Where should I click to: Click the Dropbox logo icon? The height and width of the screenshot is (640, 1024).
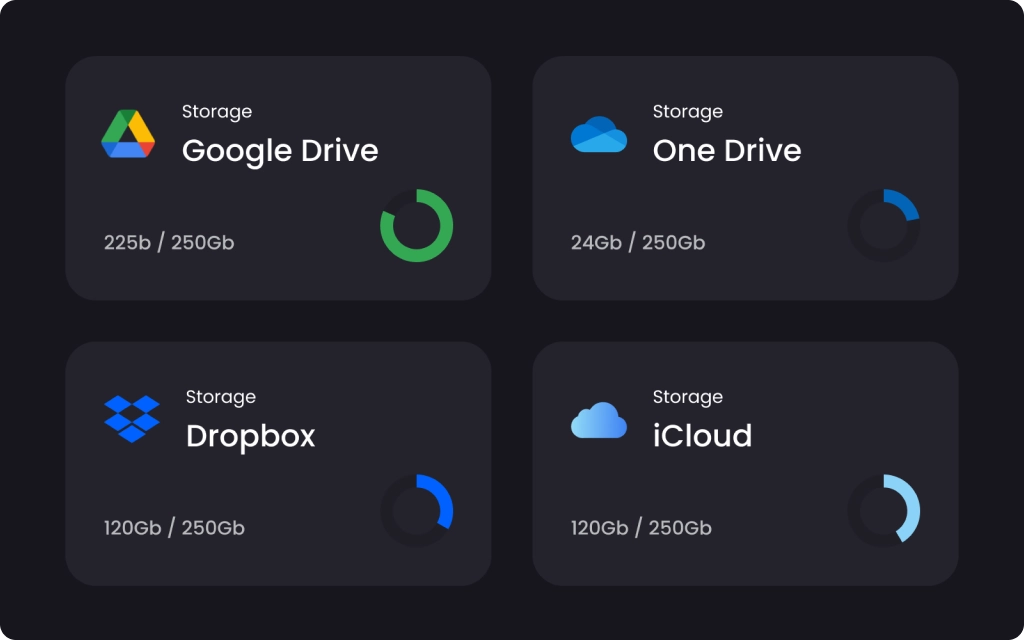132,419
